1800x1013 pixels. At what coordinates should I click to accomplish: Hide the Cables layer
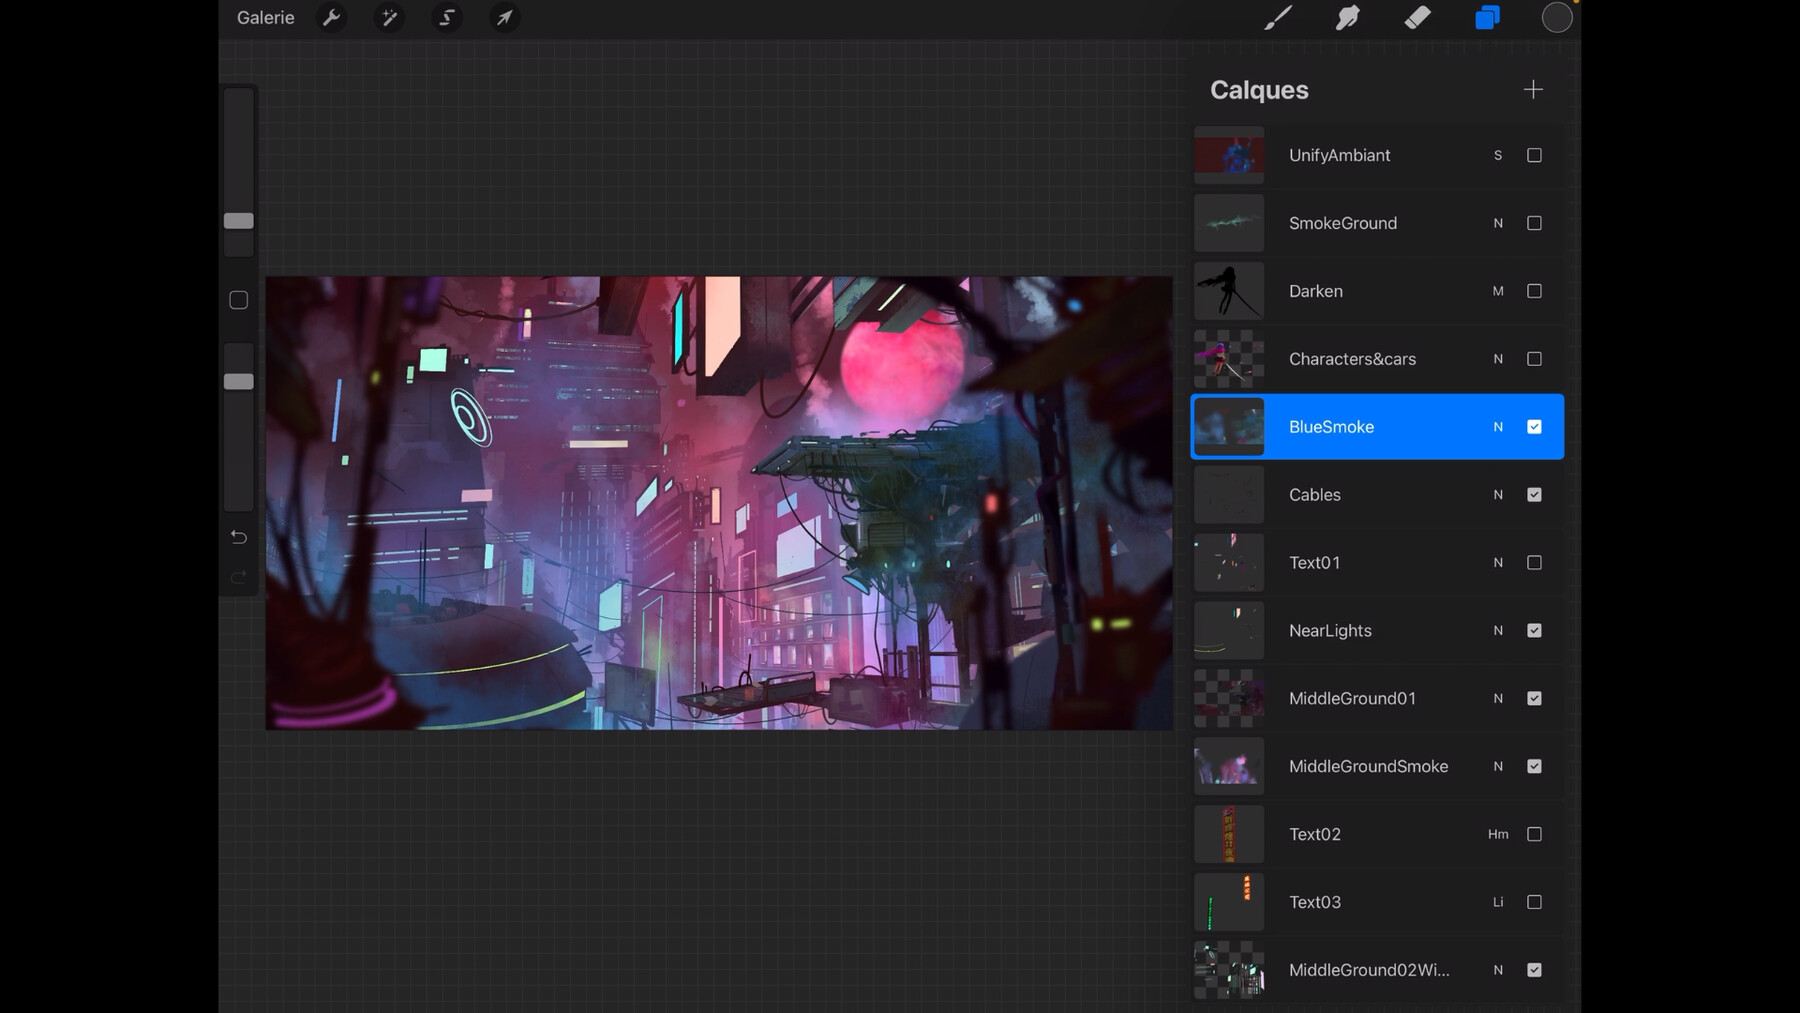pyautogui.click(x=1534, y=495)
